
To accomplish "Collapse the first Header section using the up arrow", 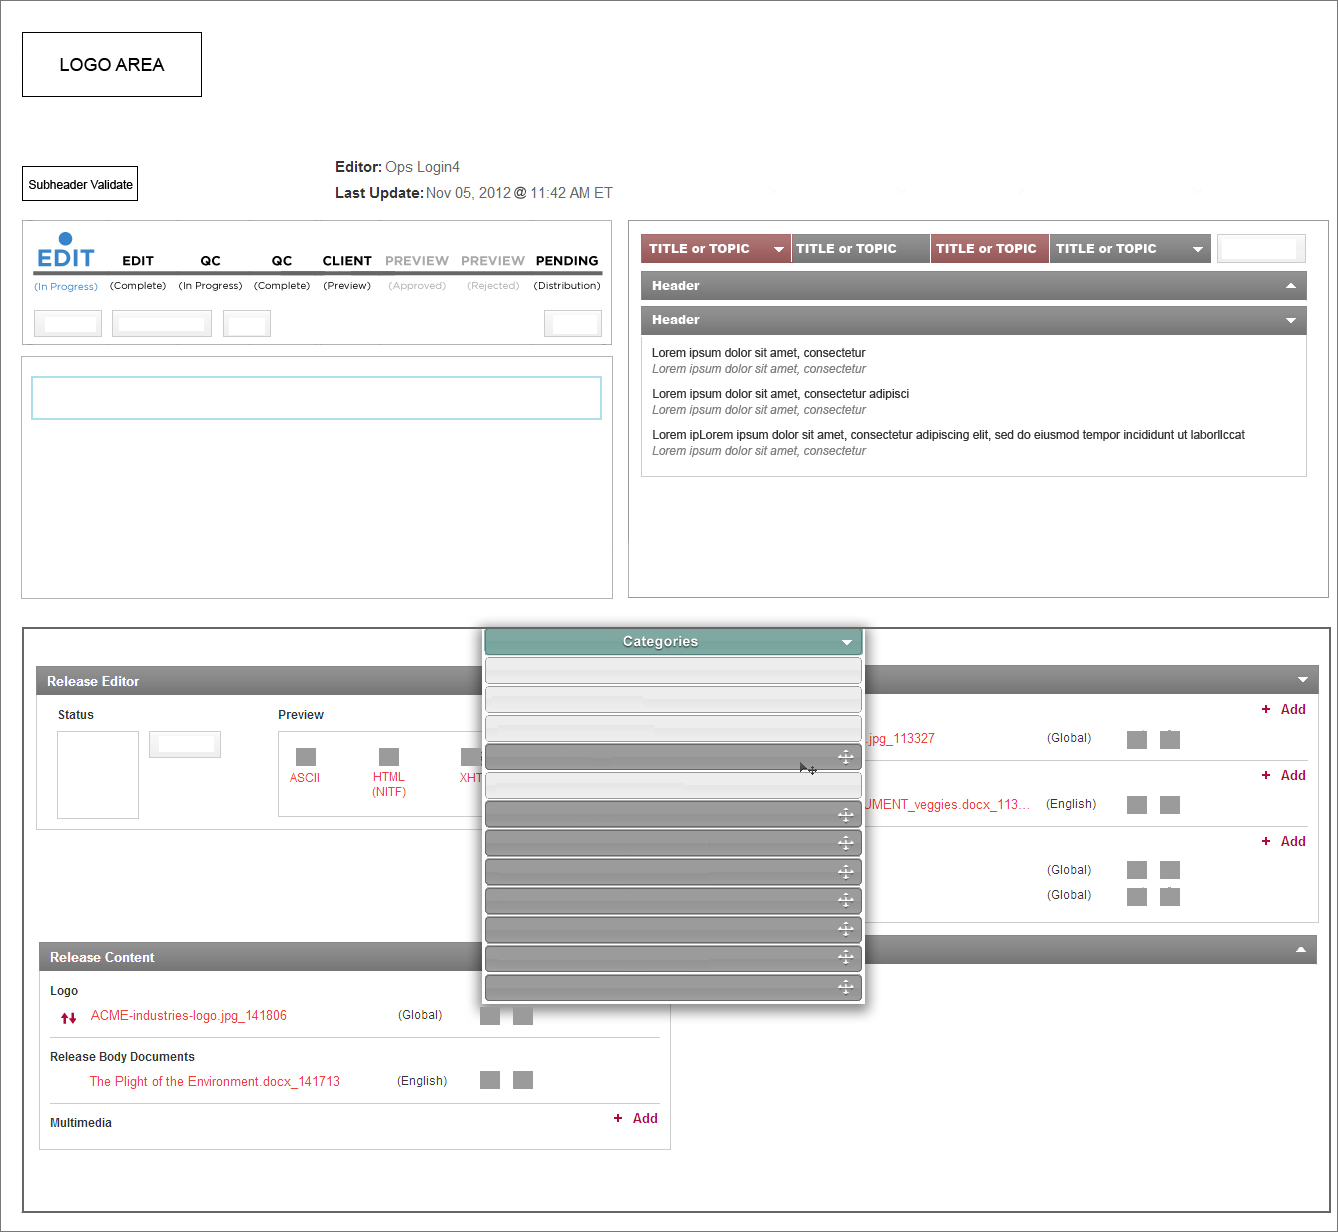I will [x=1290, y=286].
